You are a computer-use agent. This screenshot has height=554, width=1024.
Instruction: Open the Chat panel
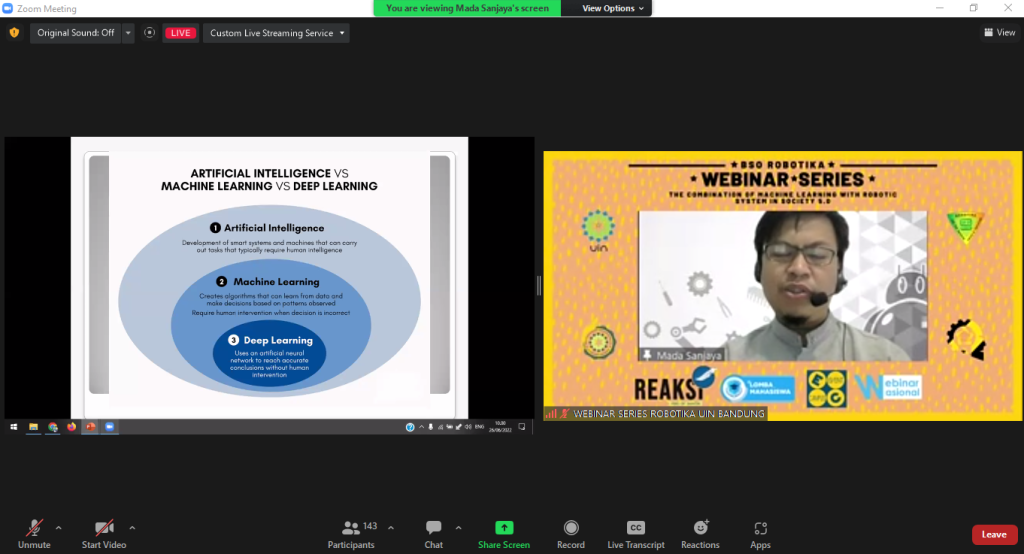pyautogui.click(x=433, y=533)
